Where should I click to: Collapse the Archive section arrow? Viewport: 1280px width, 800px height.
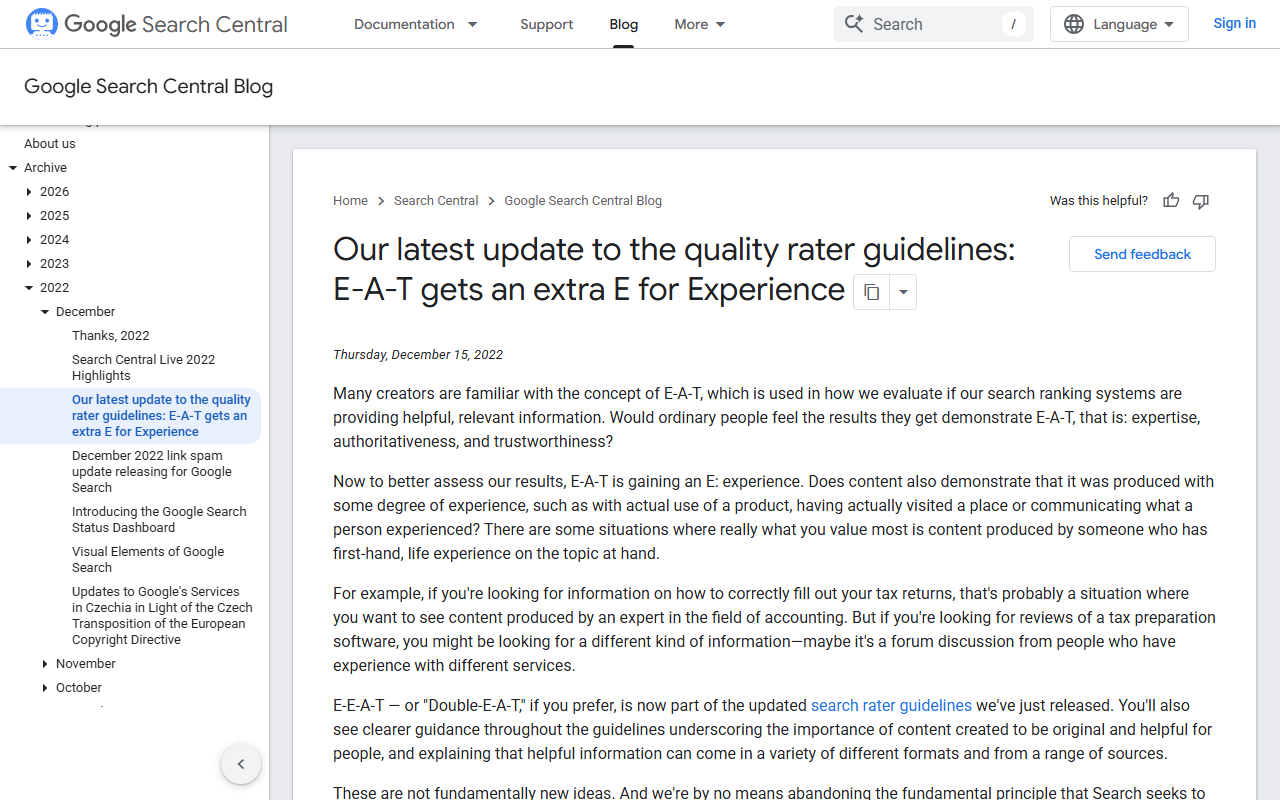(x=14, y=168)
